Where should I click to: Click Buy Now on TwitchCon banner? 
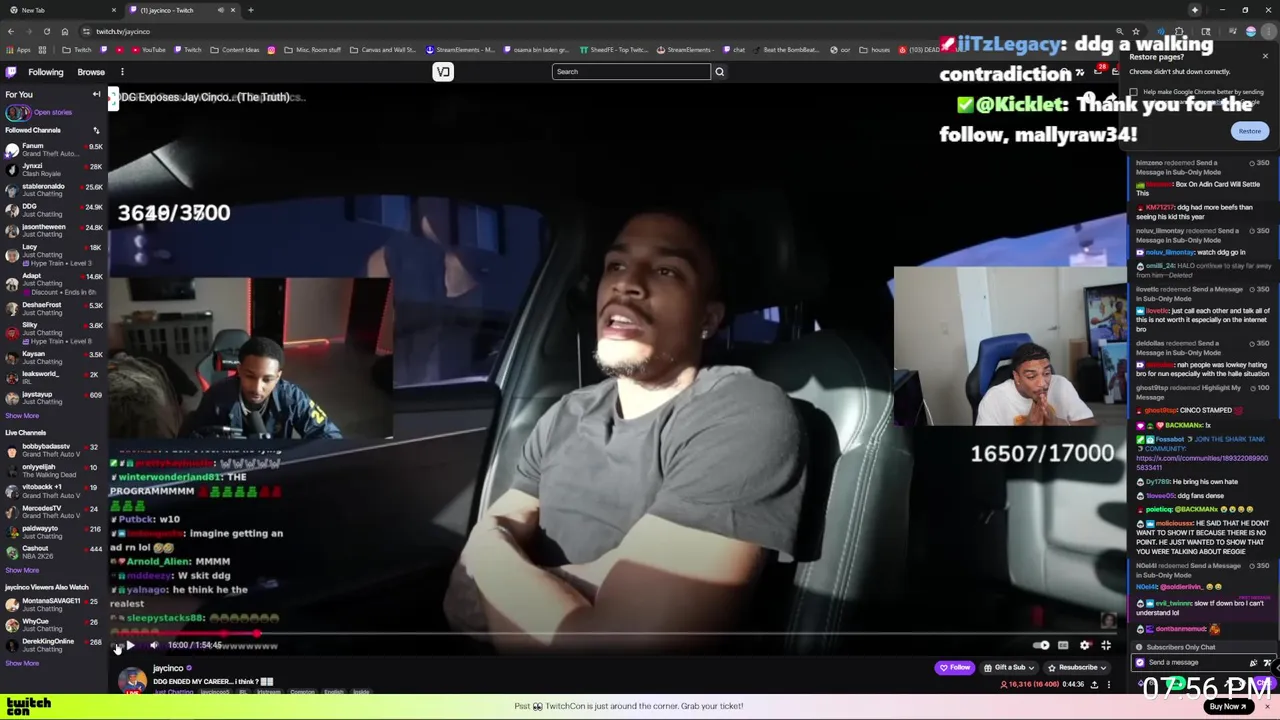pos(1227,706)
